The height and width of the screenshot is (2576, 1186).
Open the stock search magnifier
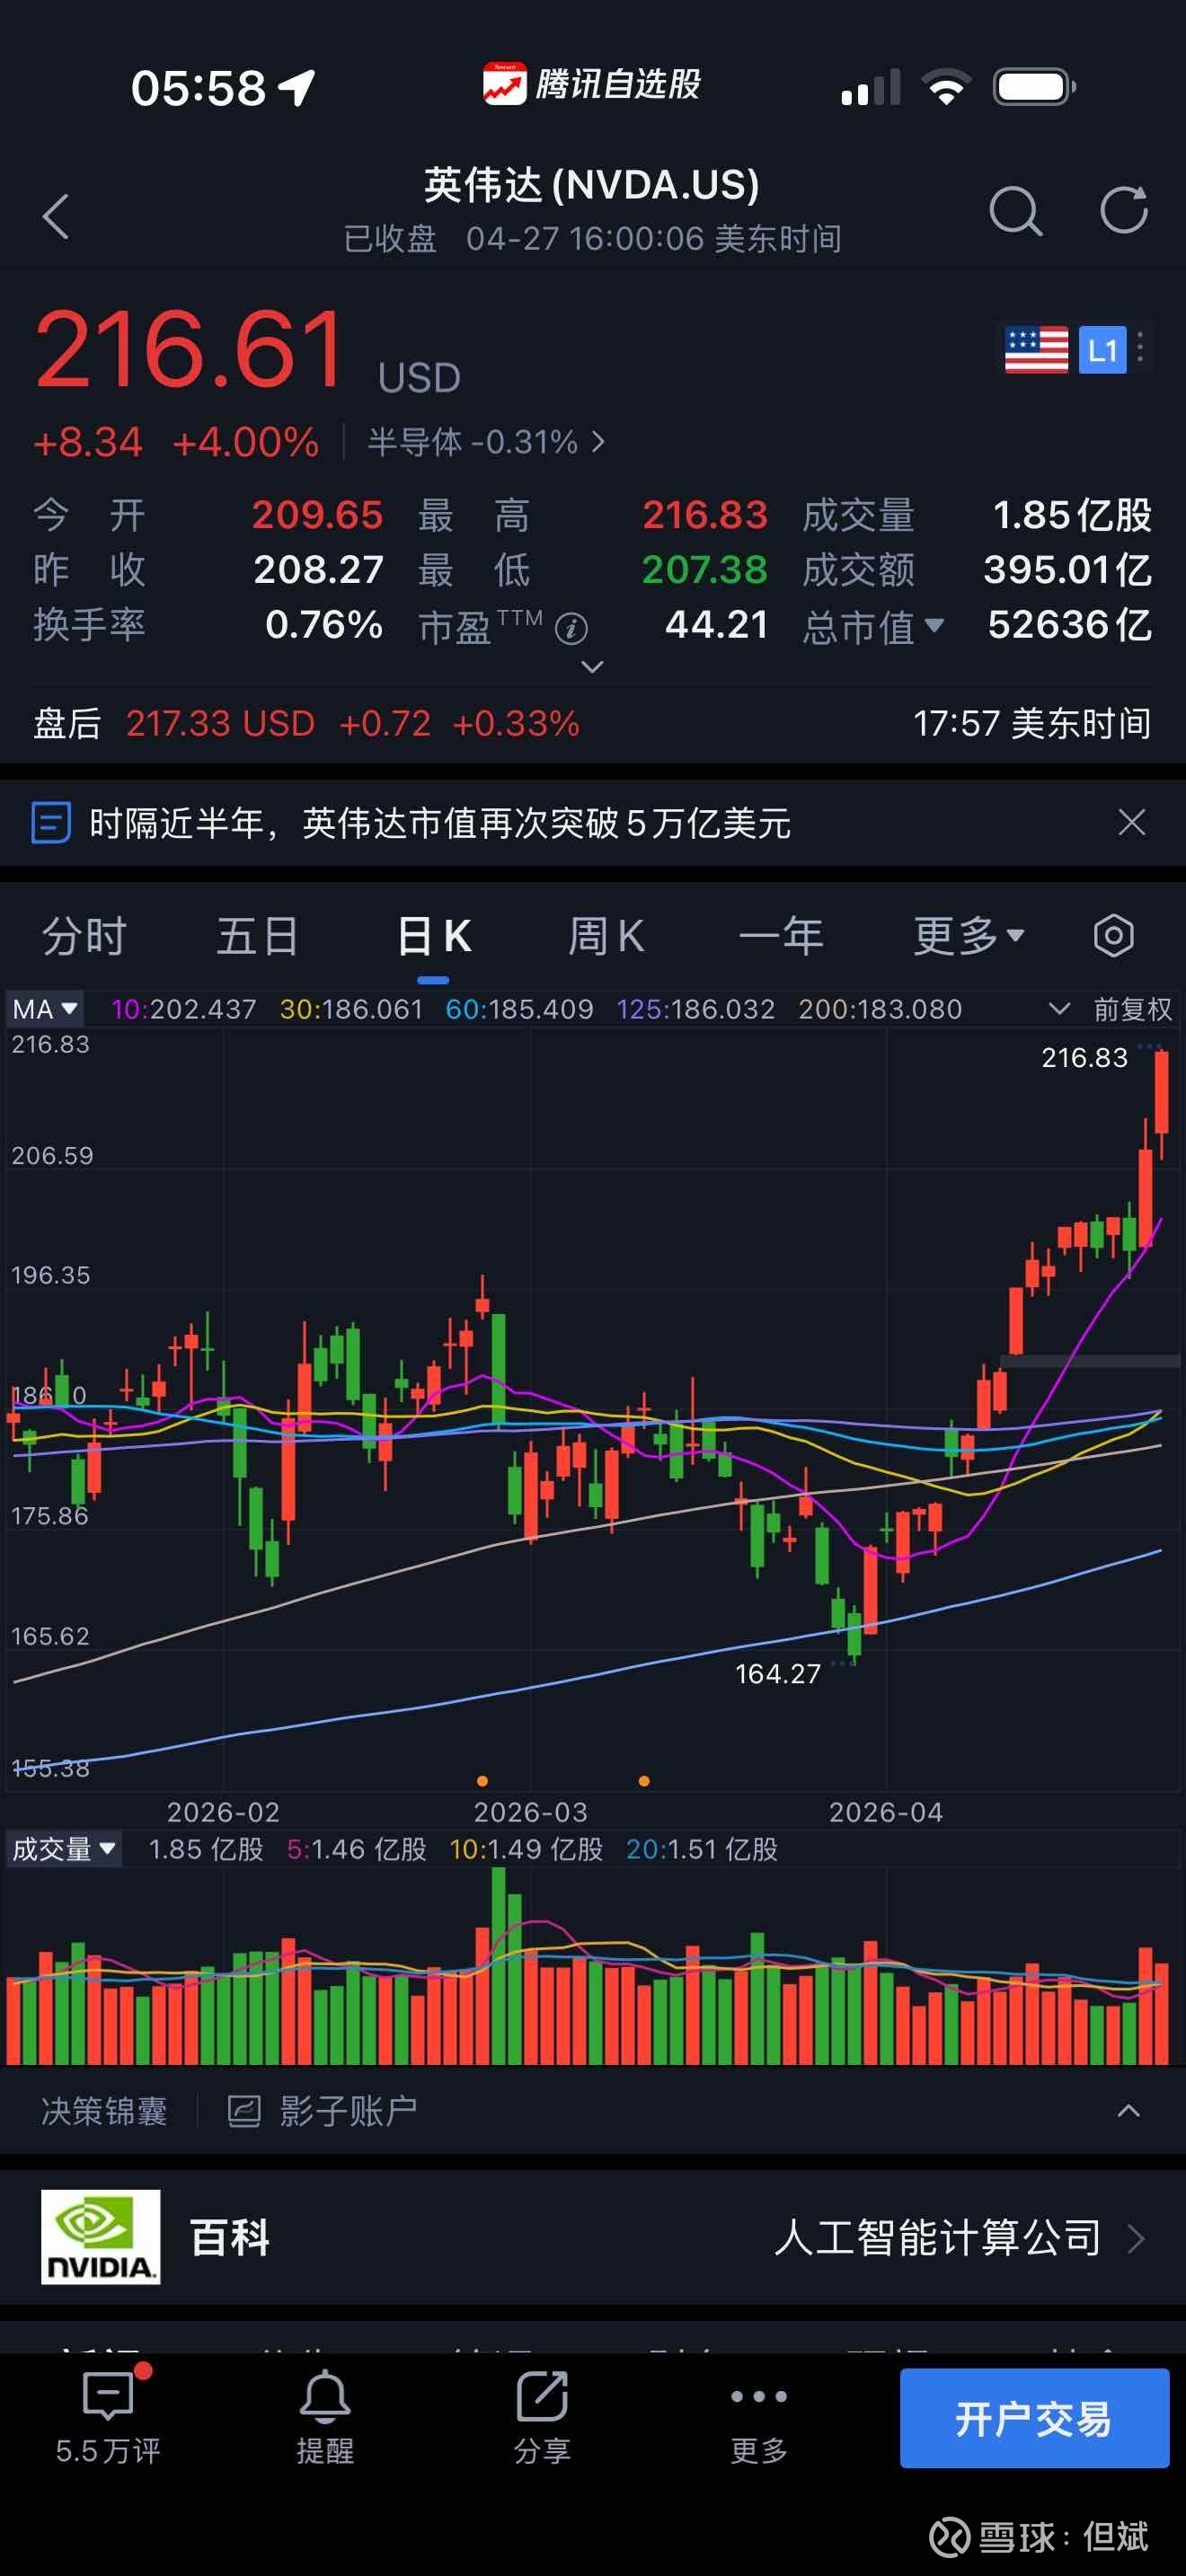(x=1015, y=211)
